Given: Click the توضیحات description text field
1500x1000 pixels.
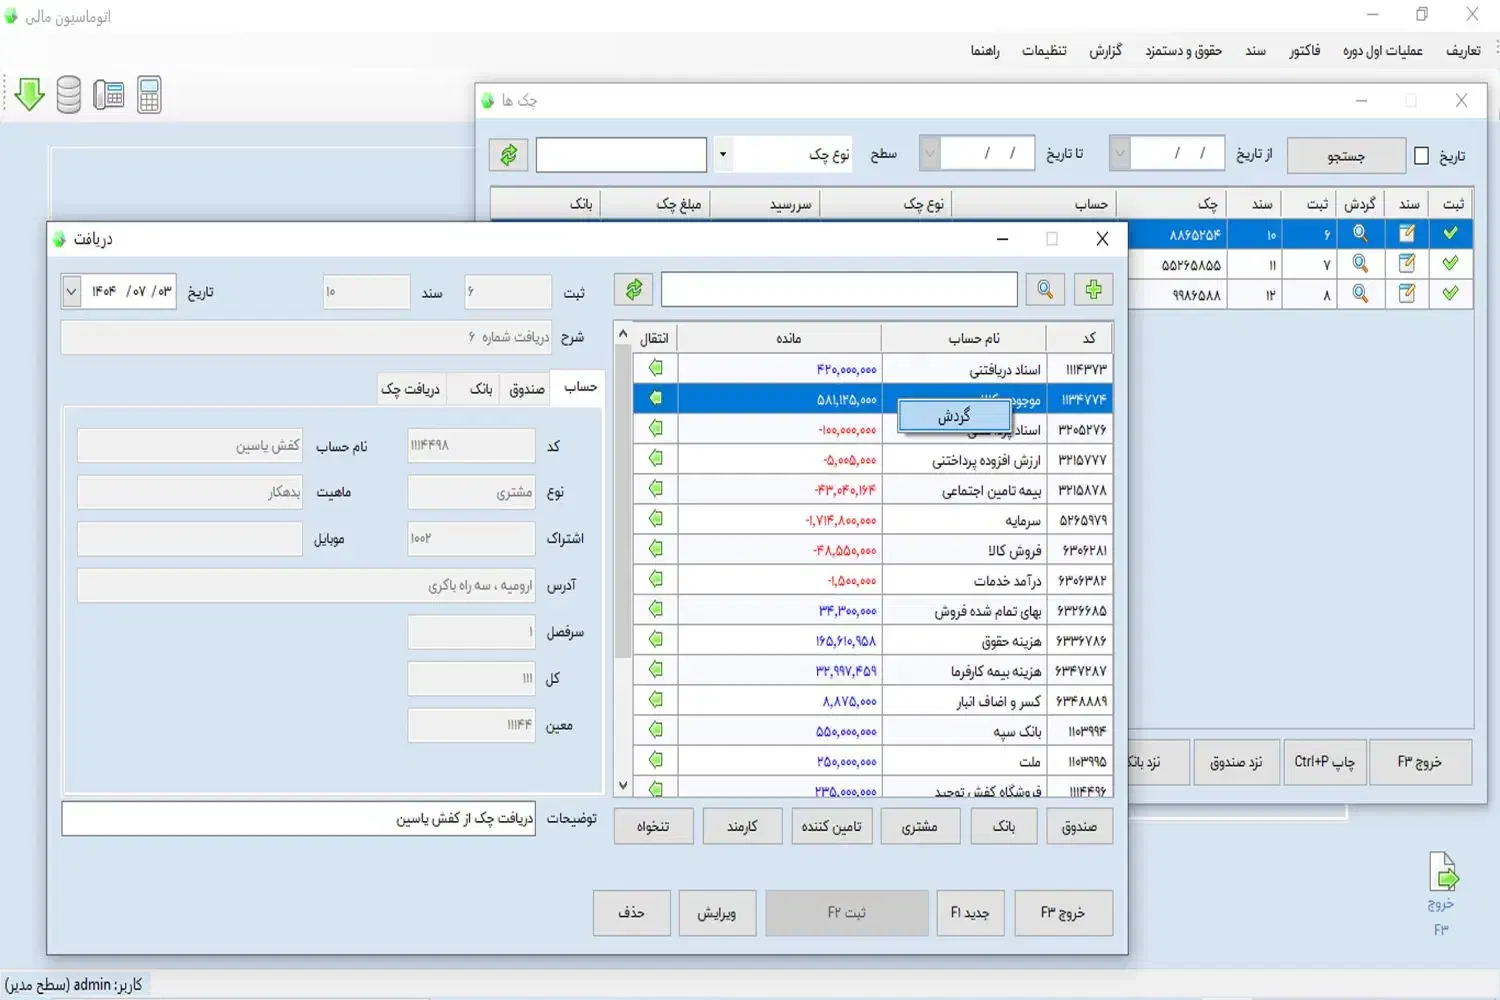Looking at the screenshot, I should 298,818.
